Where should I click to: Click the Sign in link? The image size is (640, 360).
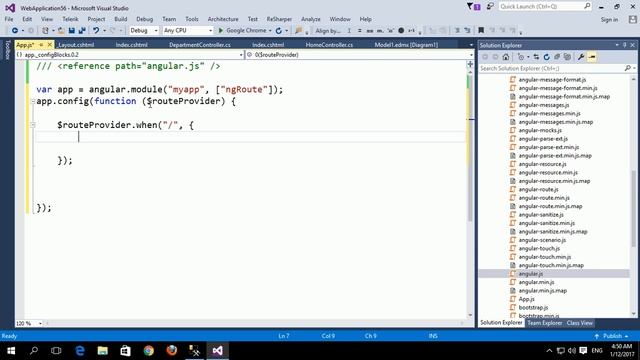[x=609, y=20]
